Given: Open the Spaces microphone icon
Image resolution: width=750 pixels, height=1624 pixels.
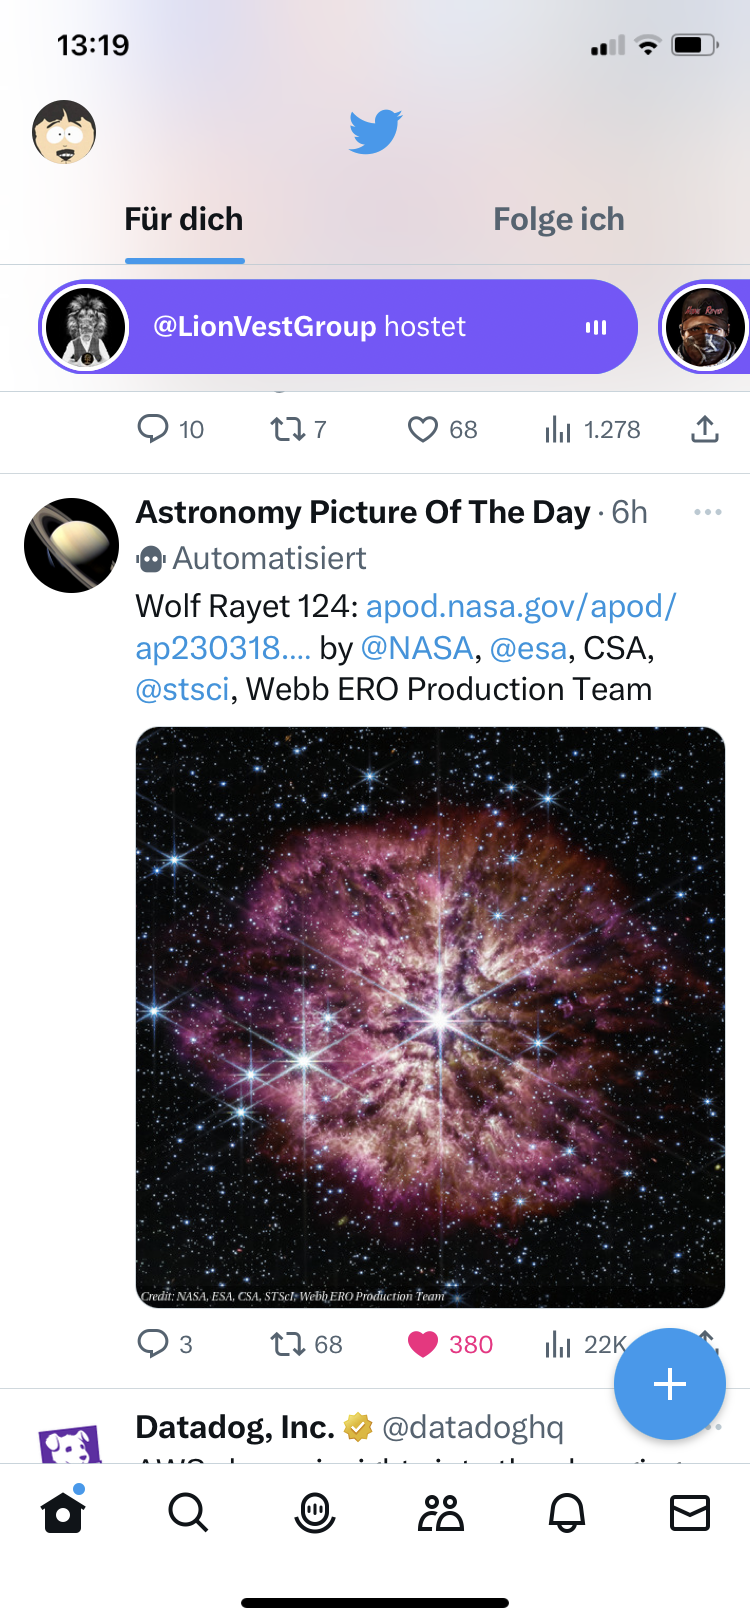Looking at the screenshot, I should click(314, 1513).
